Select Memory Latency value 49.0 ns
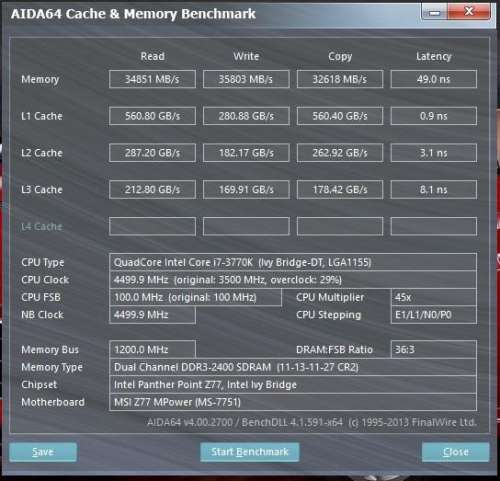 [x=433, y=79]
